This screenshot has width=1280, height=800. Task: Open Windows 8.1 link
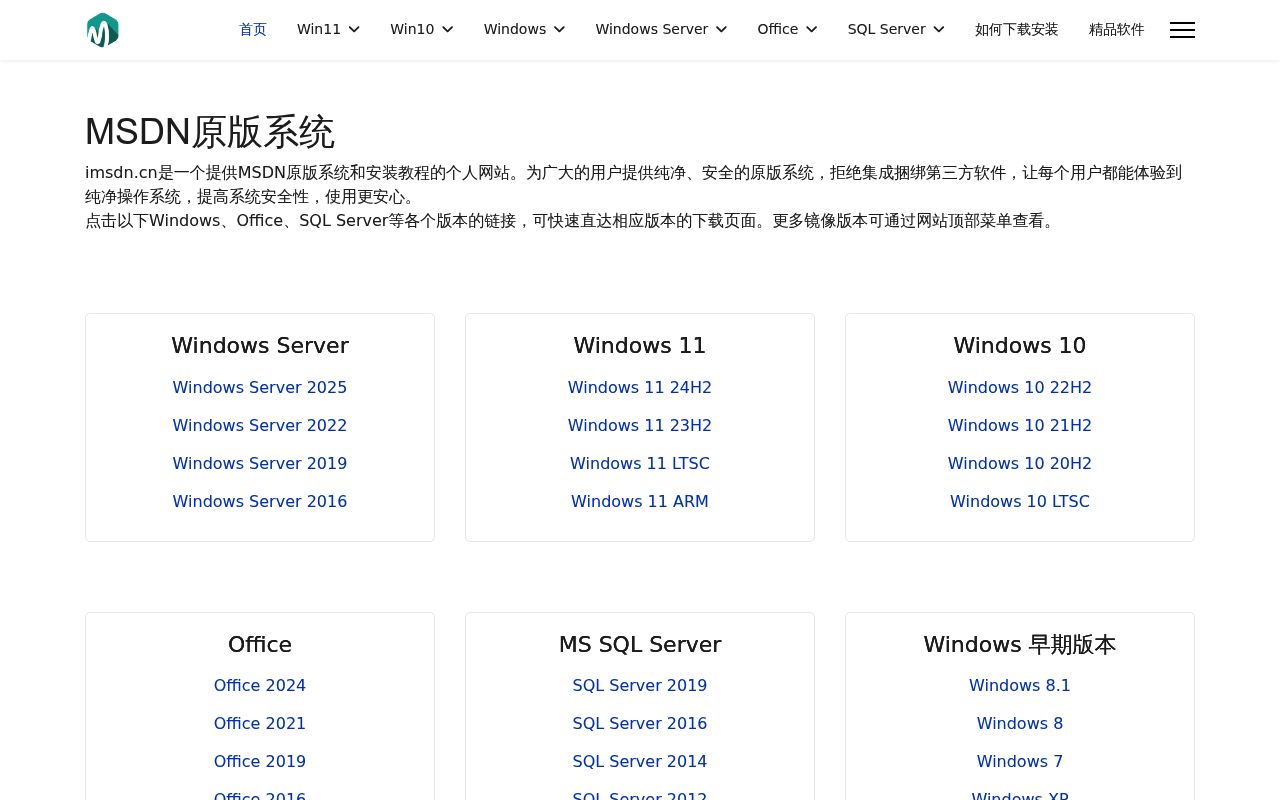pyautogui.click(x=1020, y=686)
